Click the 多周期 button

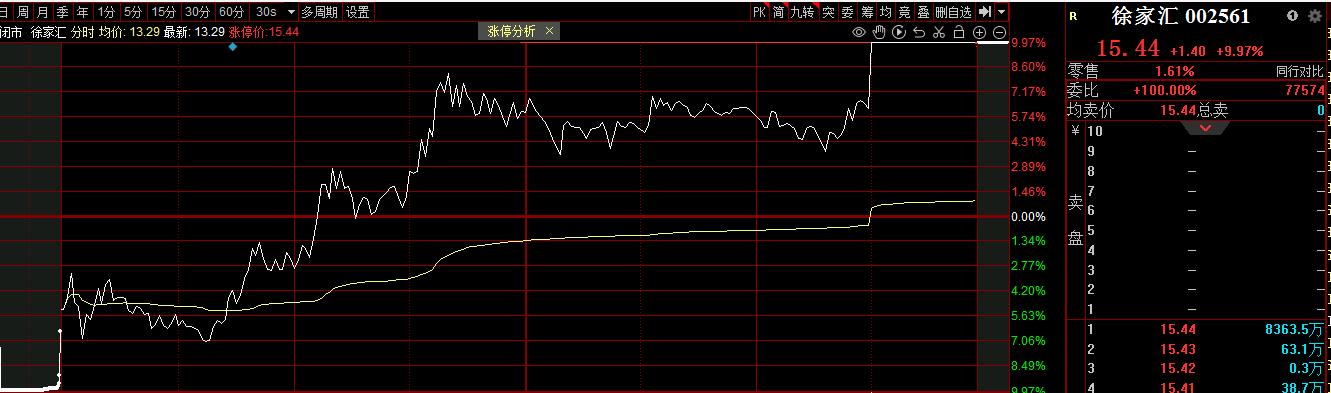pos(321,12)
